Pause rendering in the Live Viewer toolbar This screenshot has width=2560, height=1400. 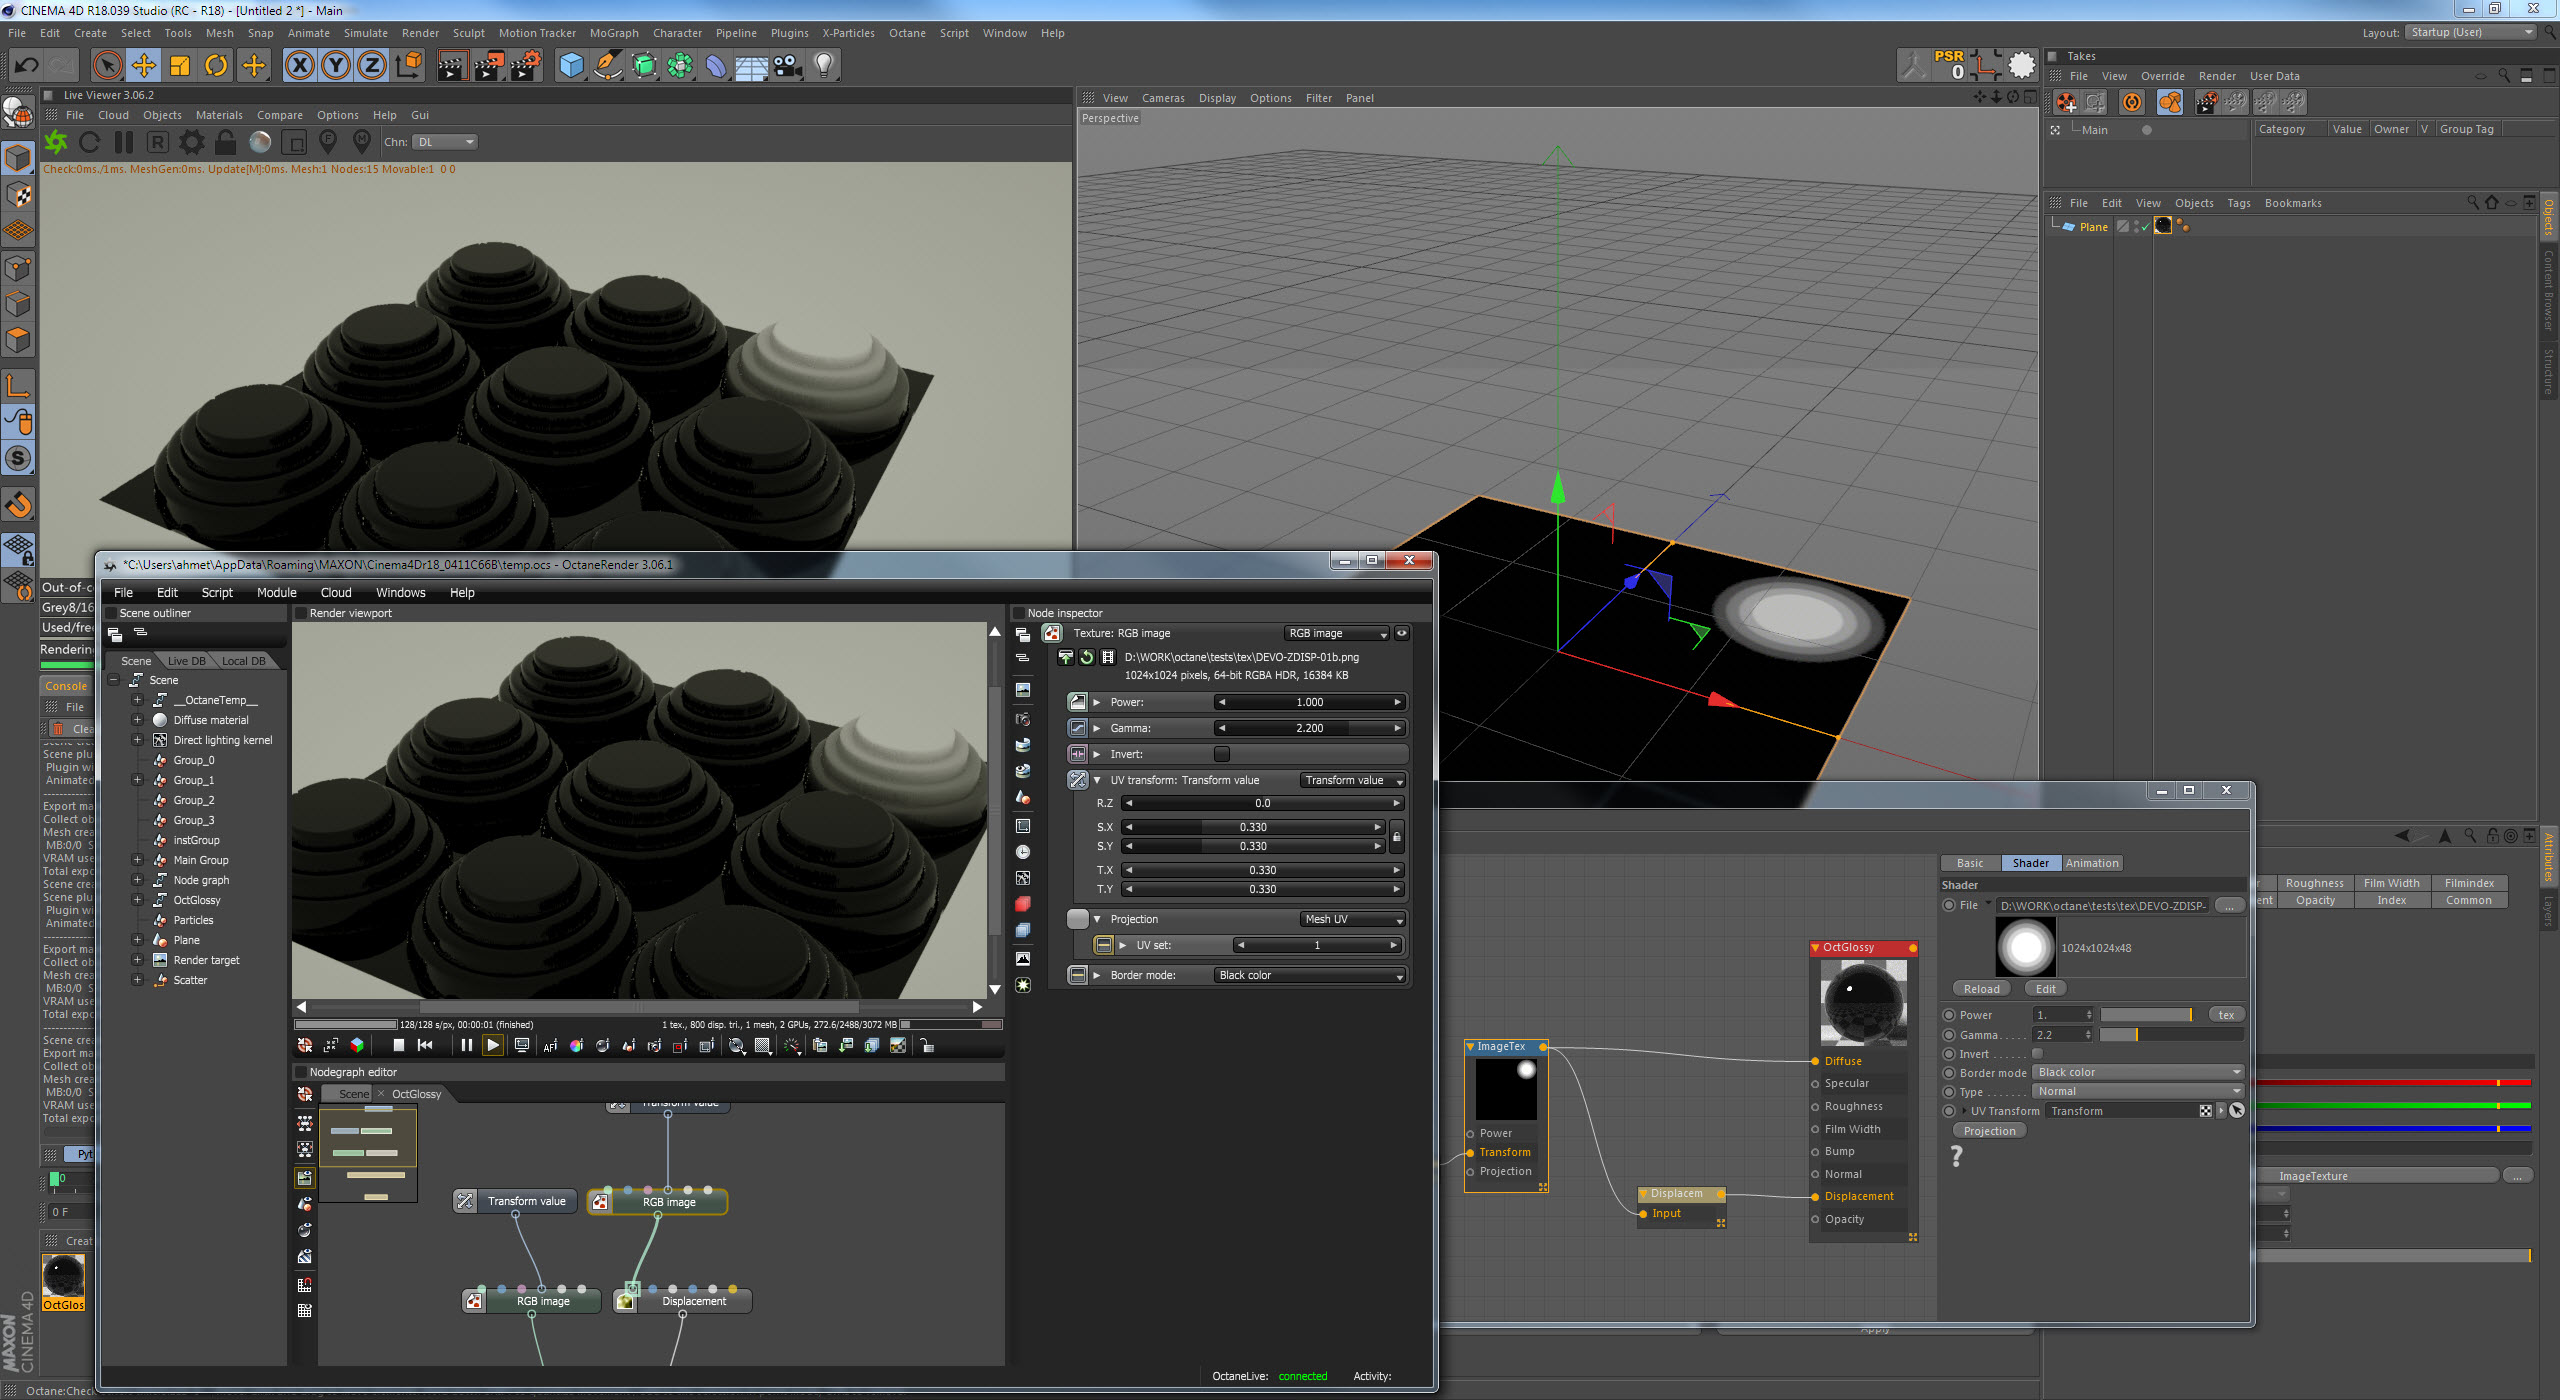(x=124, y=142)
